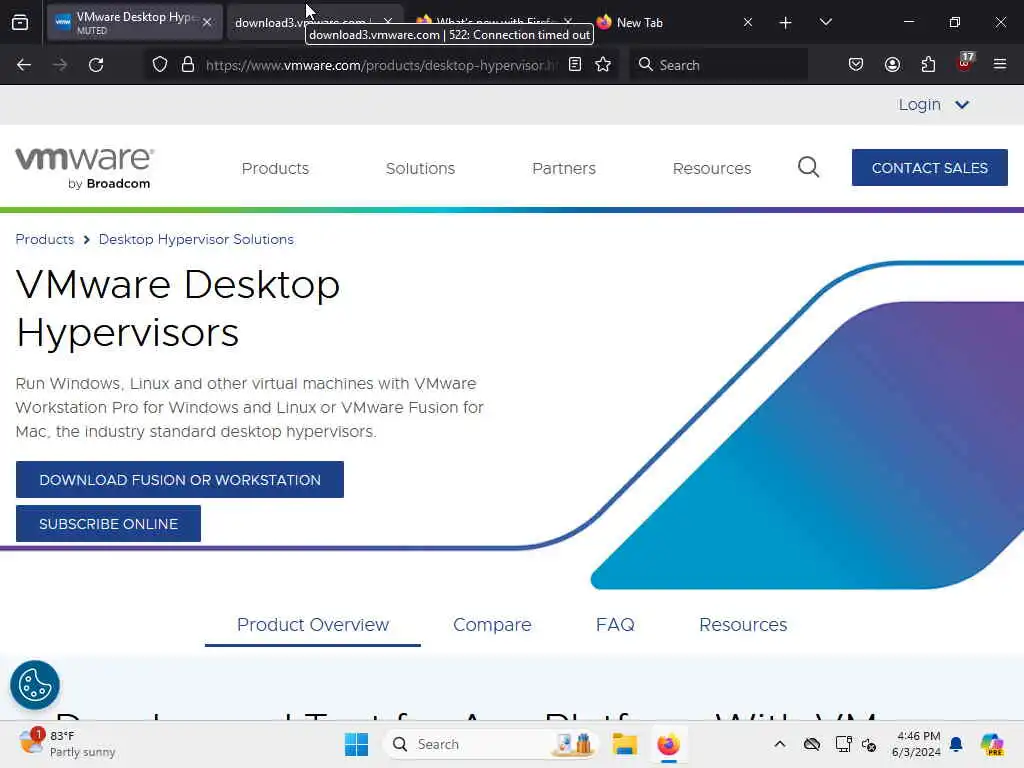Click CONTACT SALES button
The height and width of the screenshot is (768, 1024).
point(929,167)
